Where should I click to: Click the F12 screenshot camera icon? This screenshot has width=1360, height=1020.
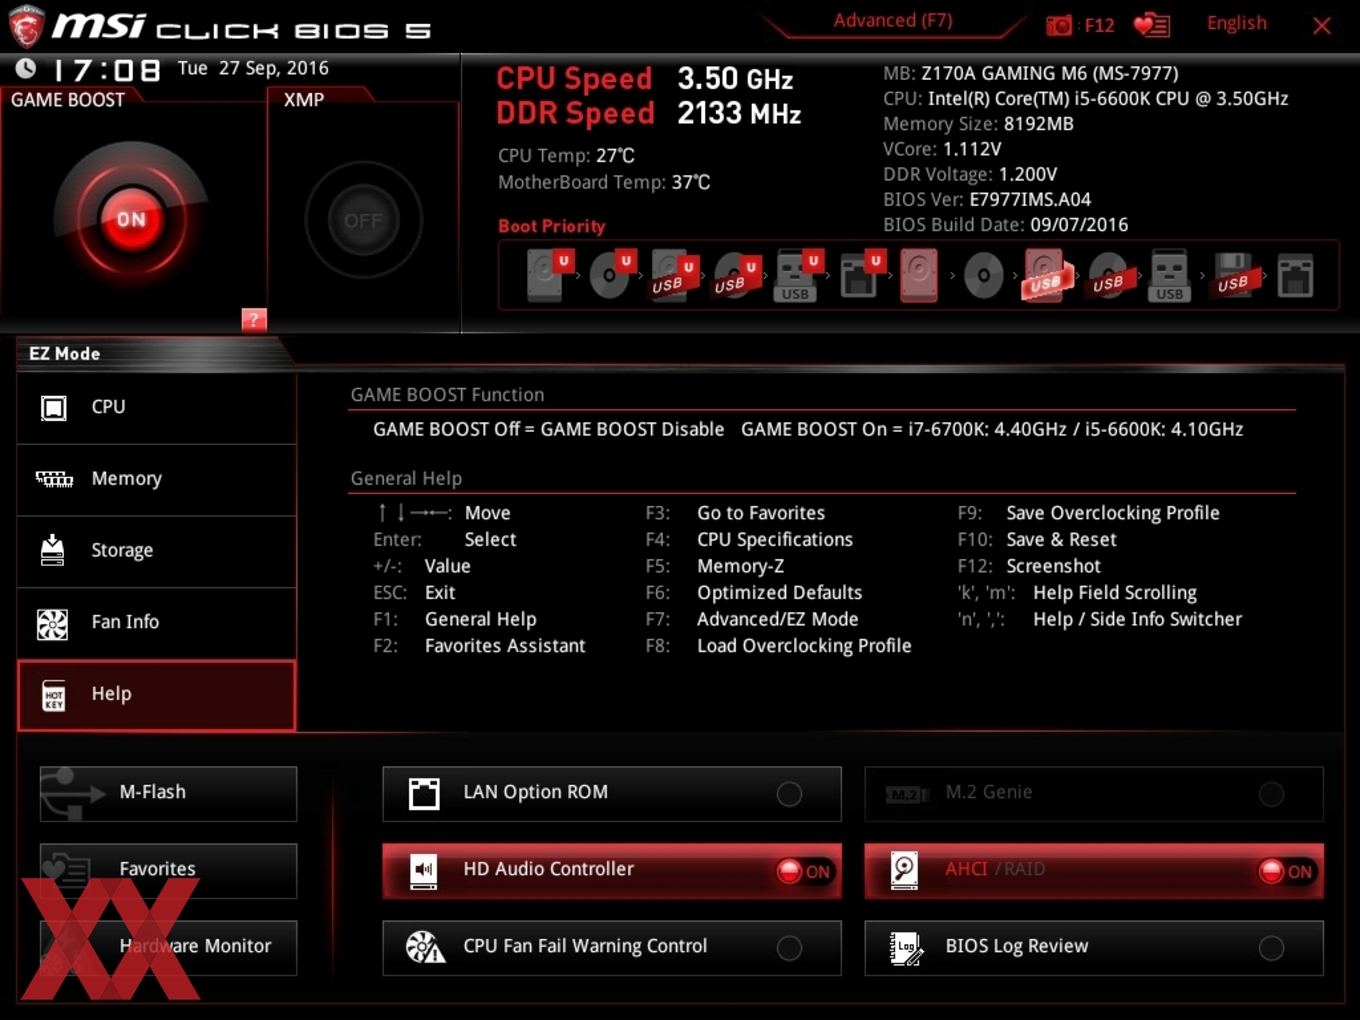(1058, 25)
